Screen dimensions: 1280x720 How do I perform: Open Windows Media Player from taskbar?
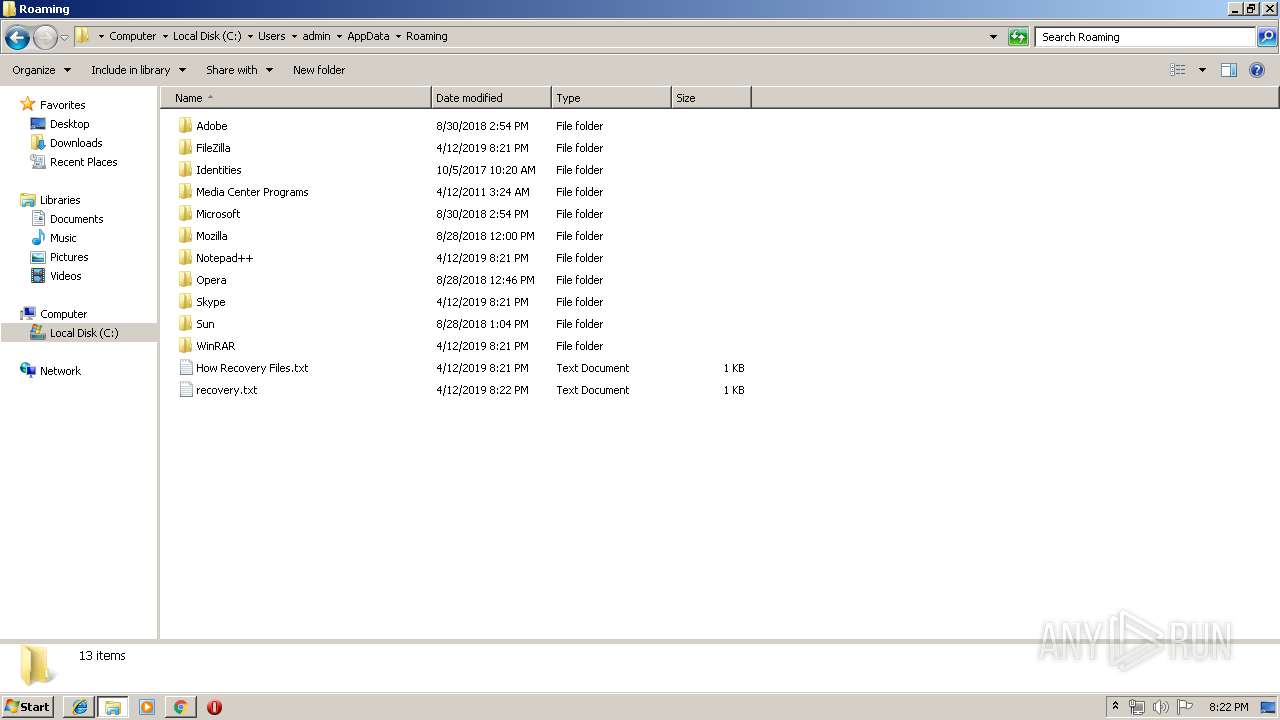[147, 707]
